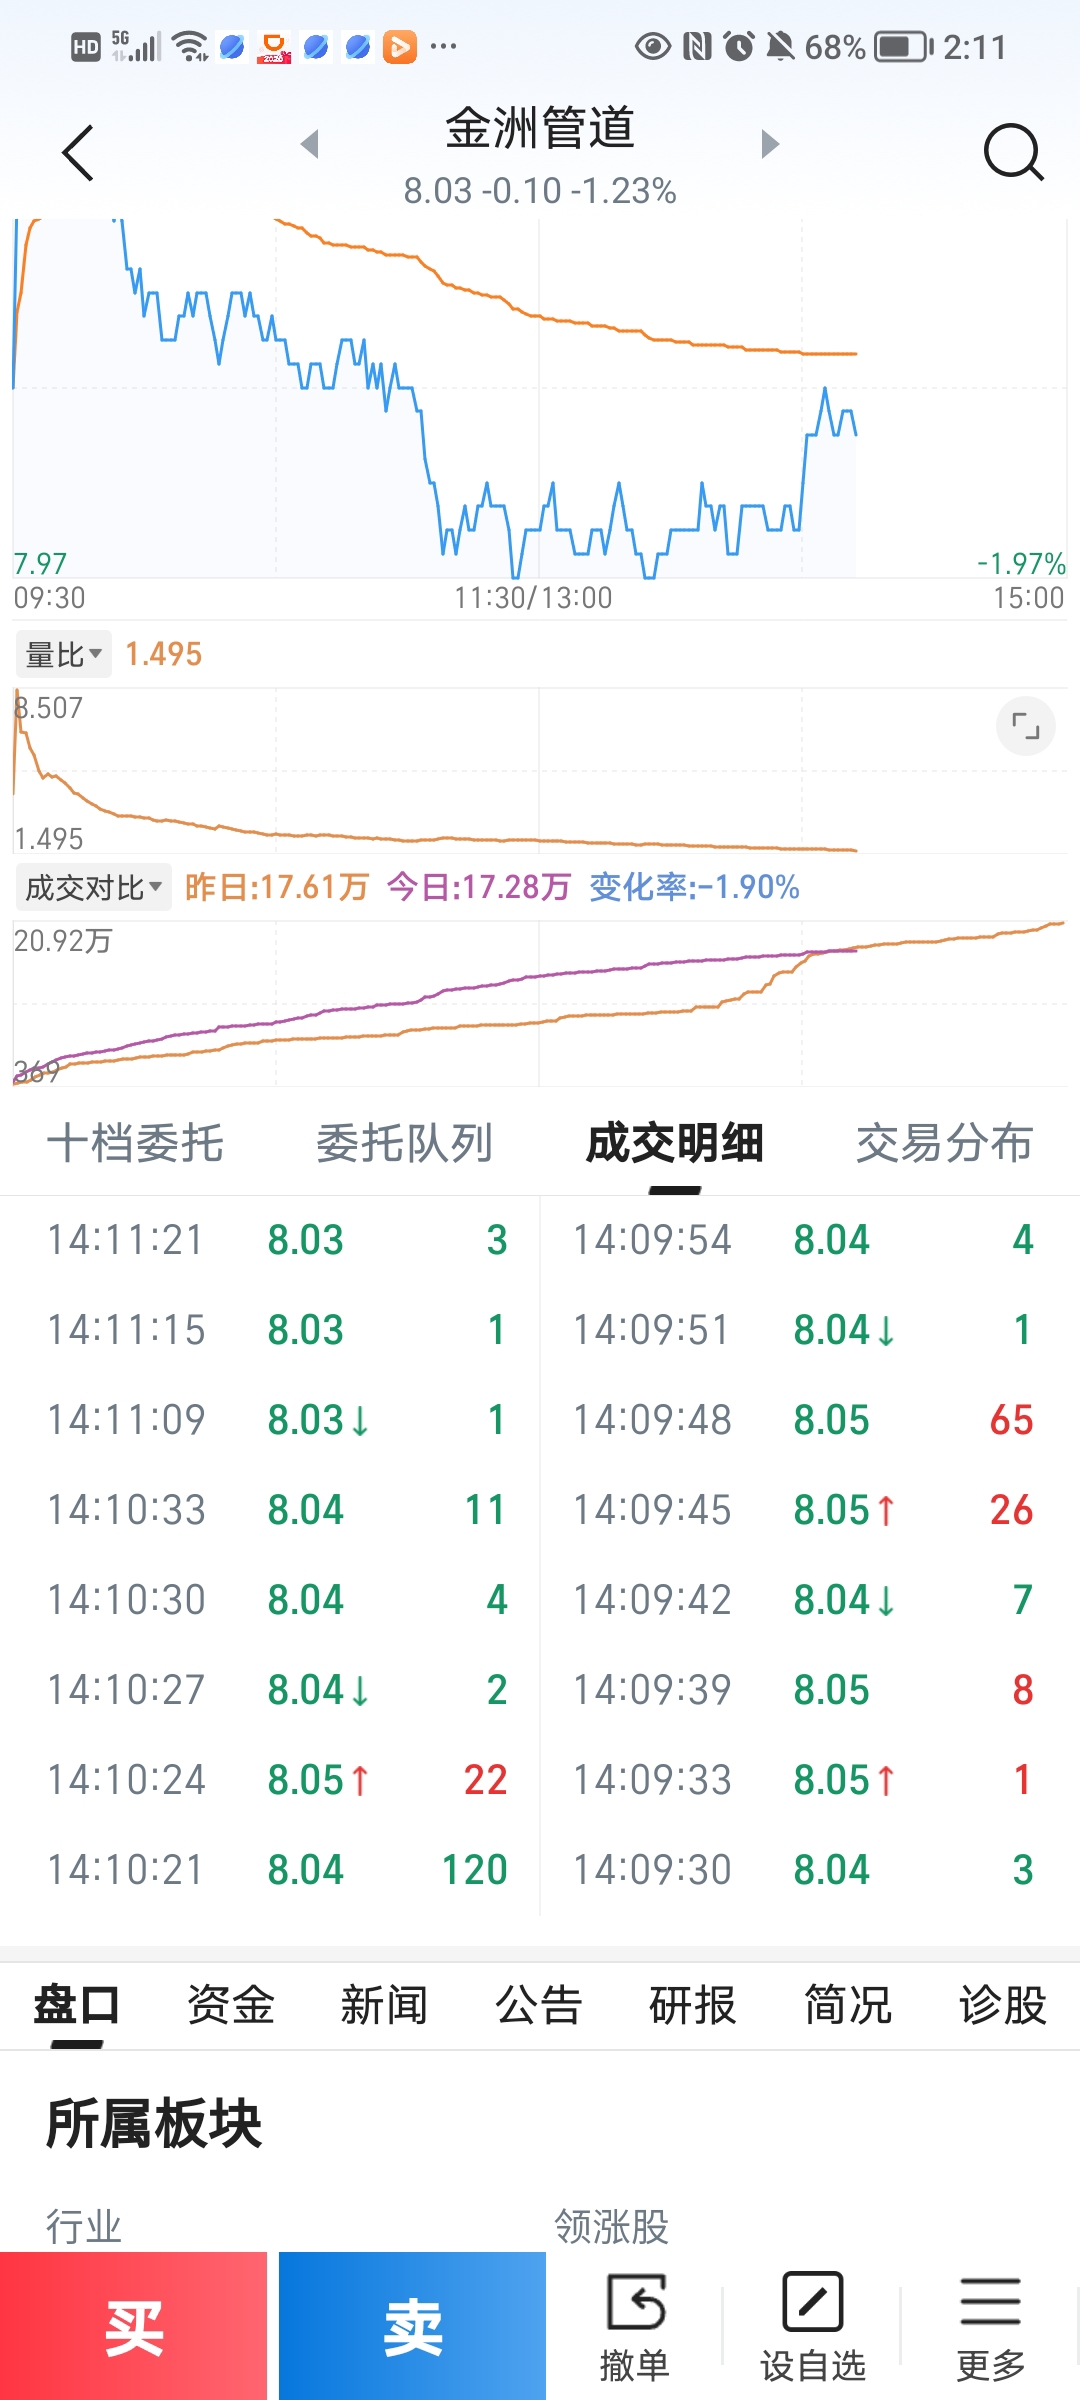Tap the red 买 buy button
Image resolution: width=1080 pixels, height=2400 pixels.
click(x=134, y=2326)
